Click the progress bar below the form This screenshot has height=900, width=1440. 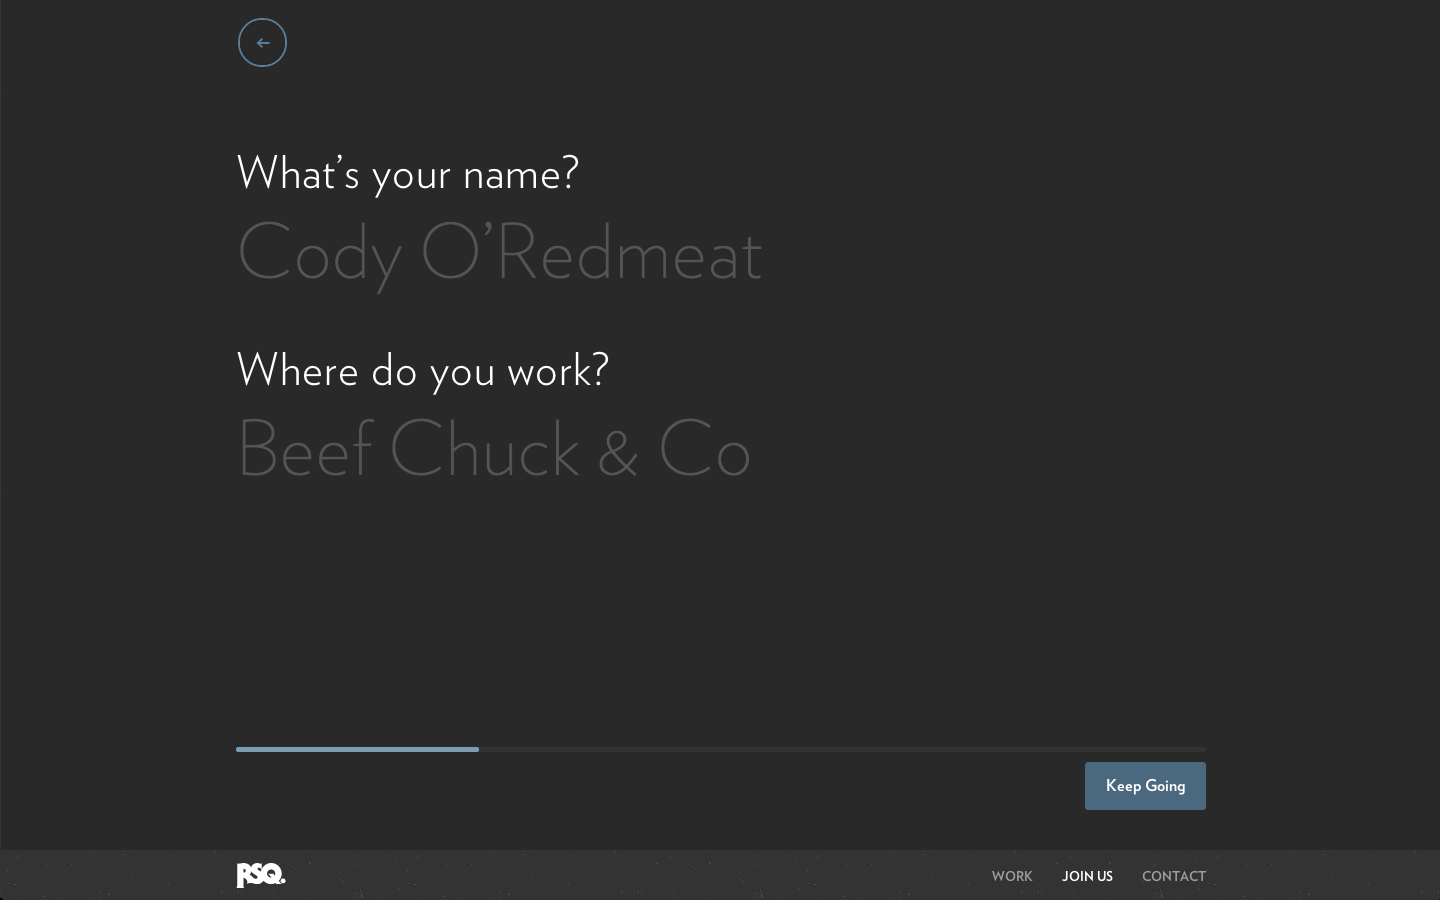(720, 749)
